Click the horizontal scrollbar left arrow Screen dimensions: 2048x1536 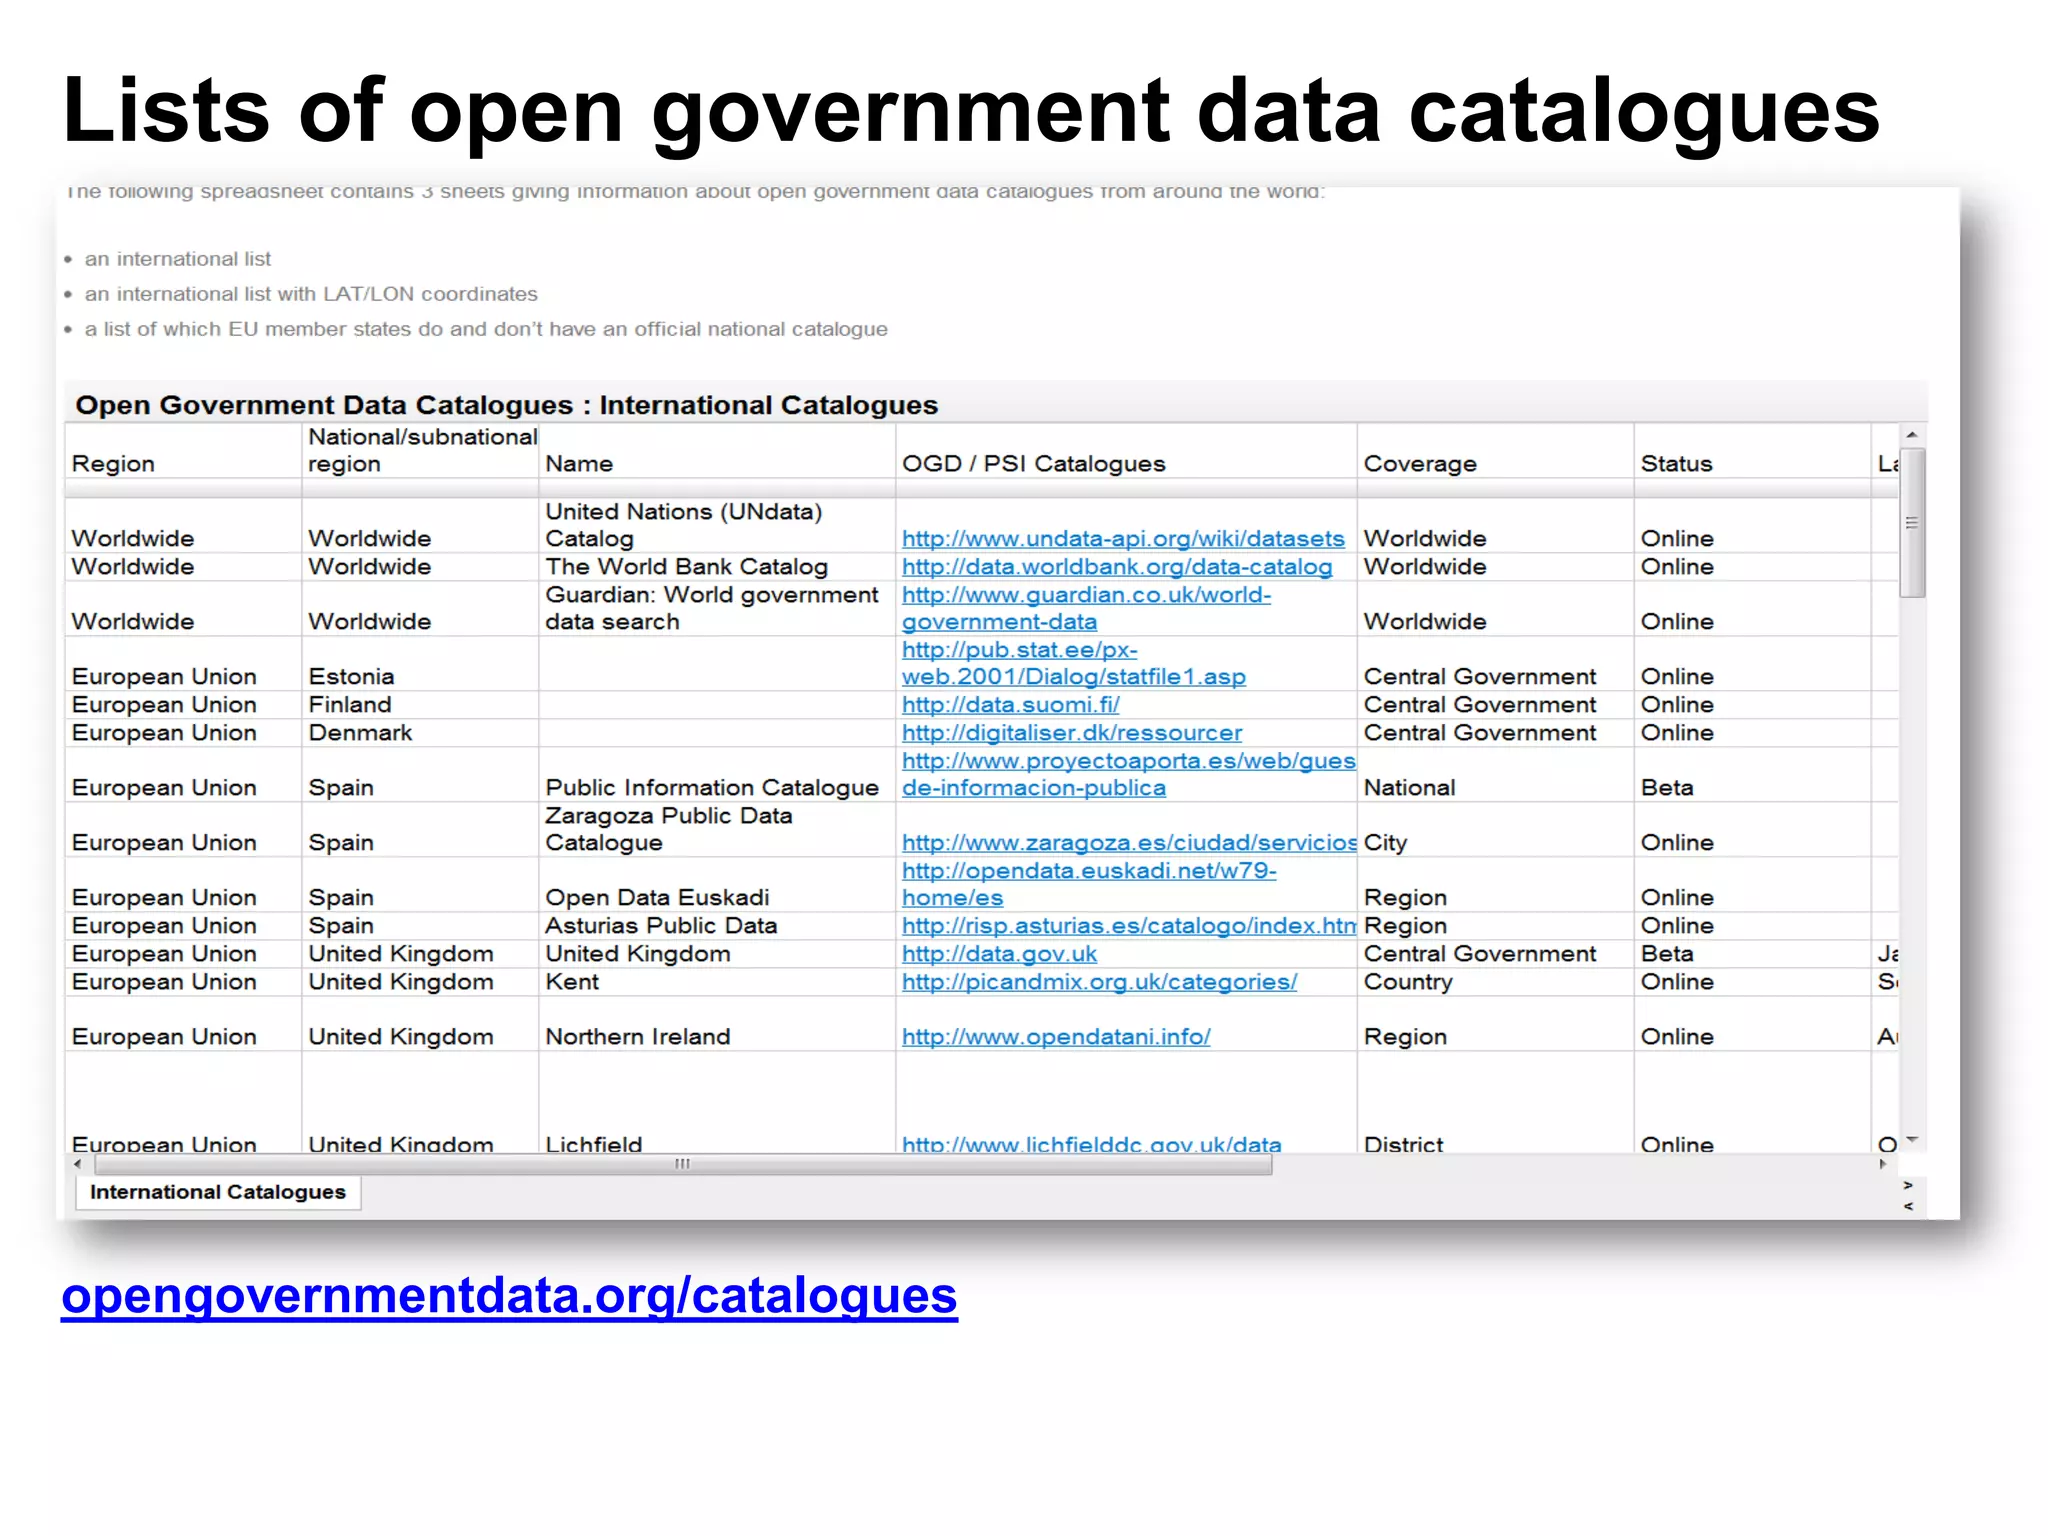coord(78,1164)
